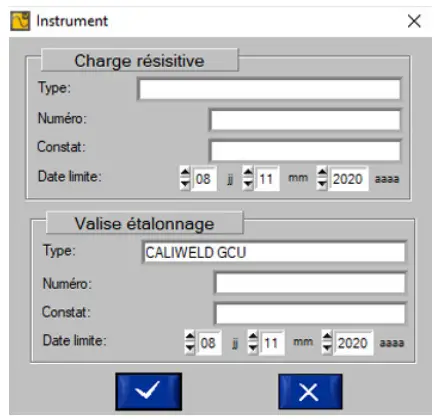This screenshot has width=440, height=419.
Task: Click the Valise étalonnage section header
Action: pyautogui.click(x=144, y=223)
